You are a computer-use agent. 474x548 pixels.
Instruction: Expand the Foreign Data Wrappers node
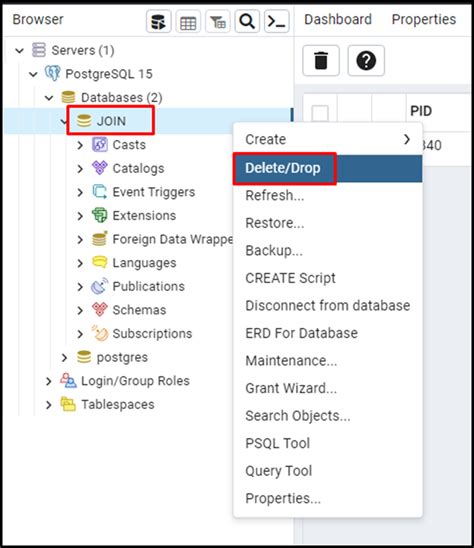point(80,240)
